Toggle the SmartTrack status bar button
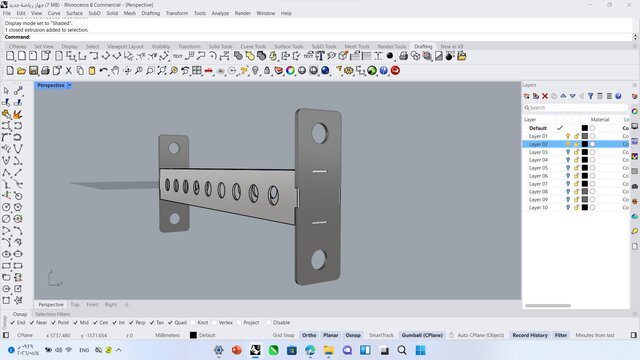640x360 pixels. (381, 335)
